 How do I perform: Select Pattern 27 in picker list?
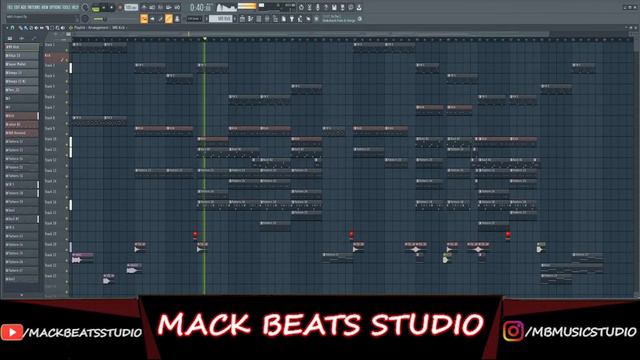22,270
